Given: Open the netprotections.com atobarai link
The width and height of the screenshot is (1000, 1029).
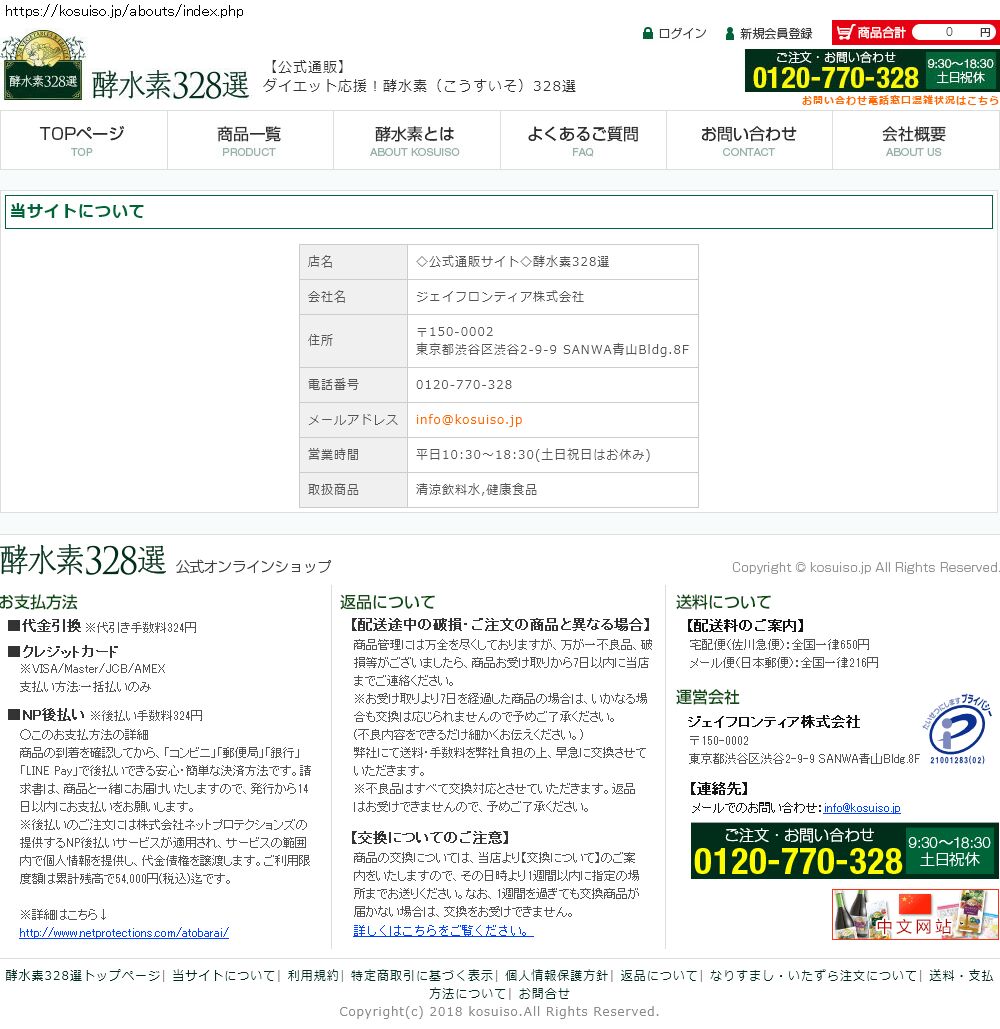Looking at the screenshot, I should [124, 933].
